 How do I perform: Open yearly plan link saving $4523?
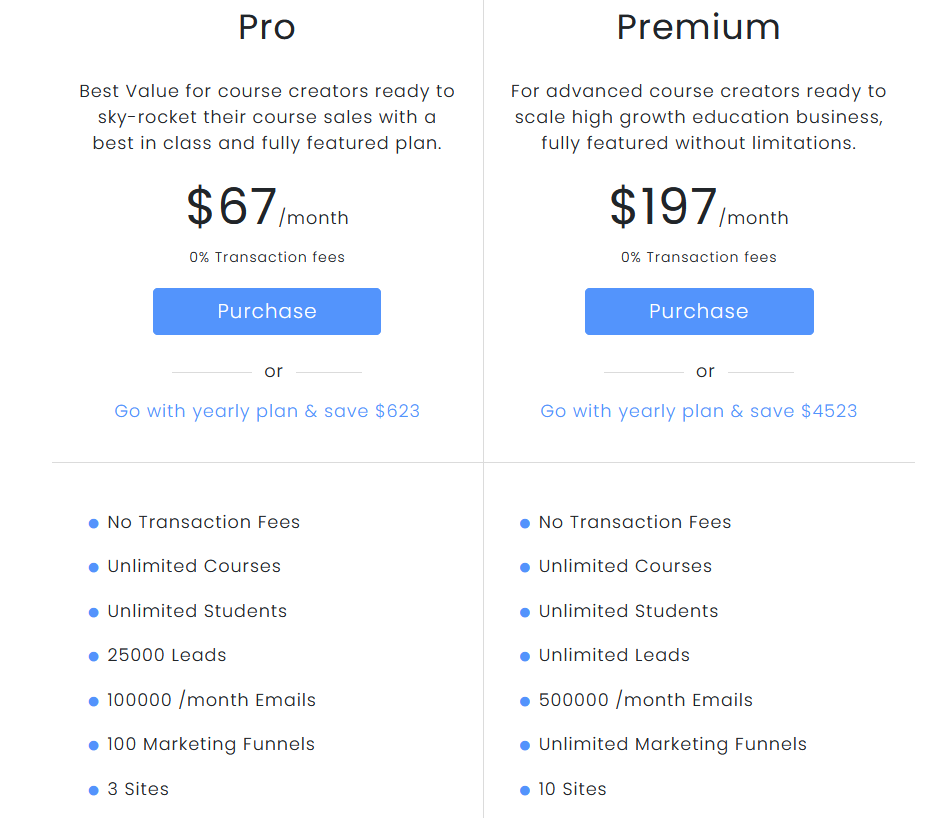tap(699, 411)
